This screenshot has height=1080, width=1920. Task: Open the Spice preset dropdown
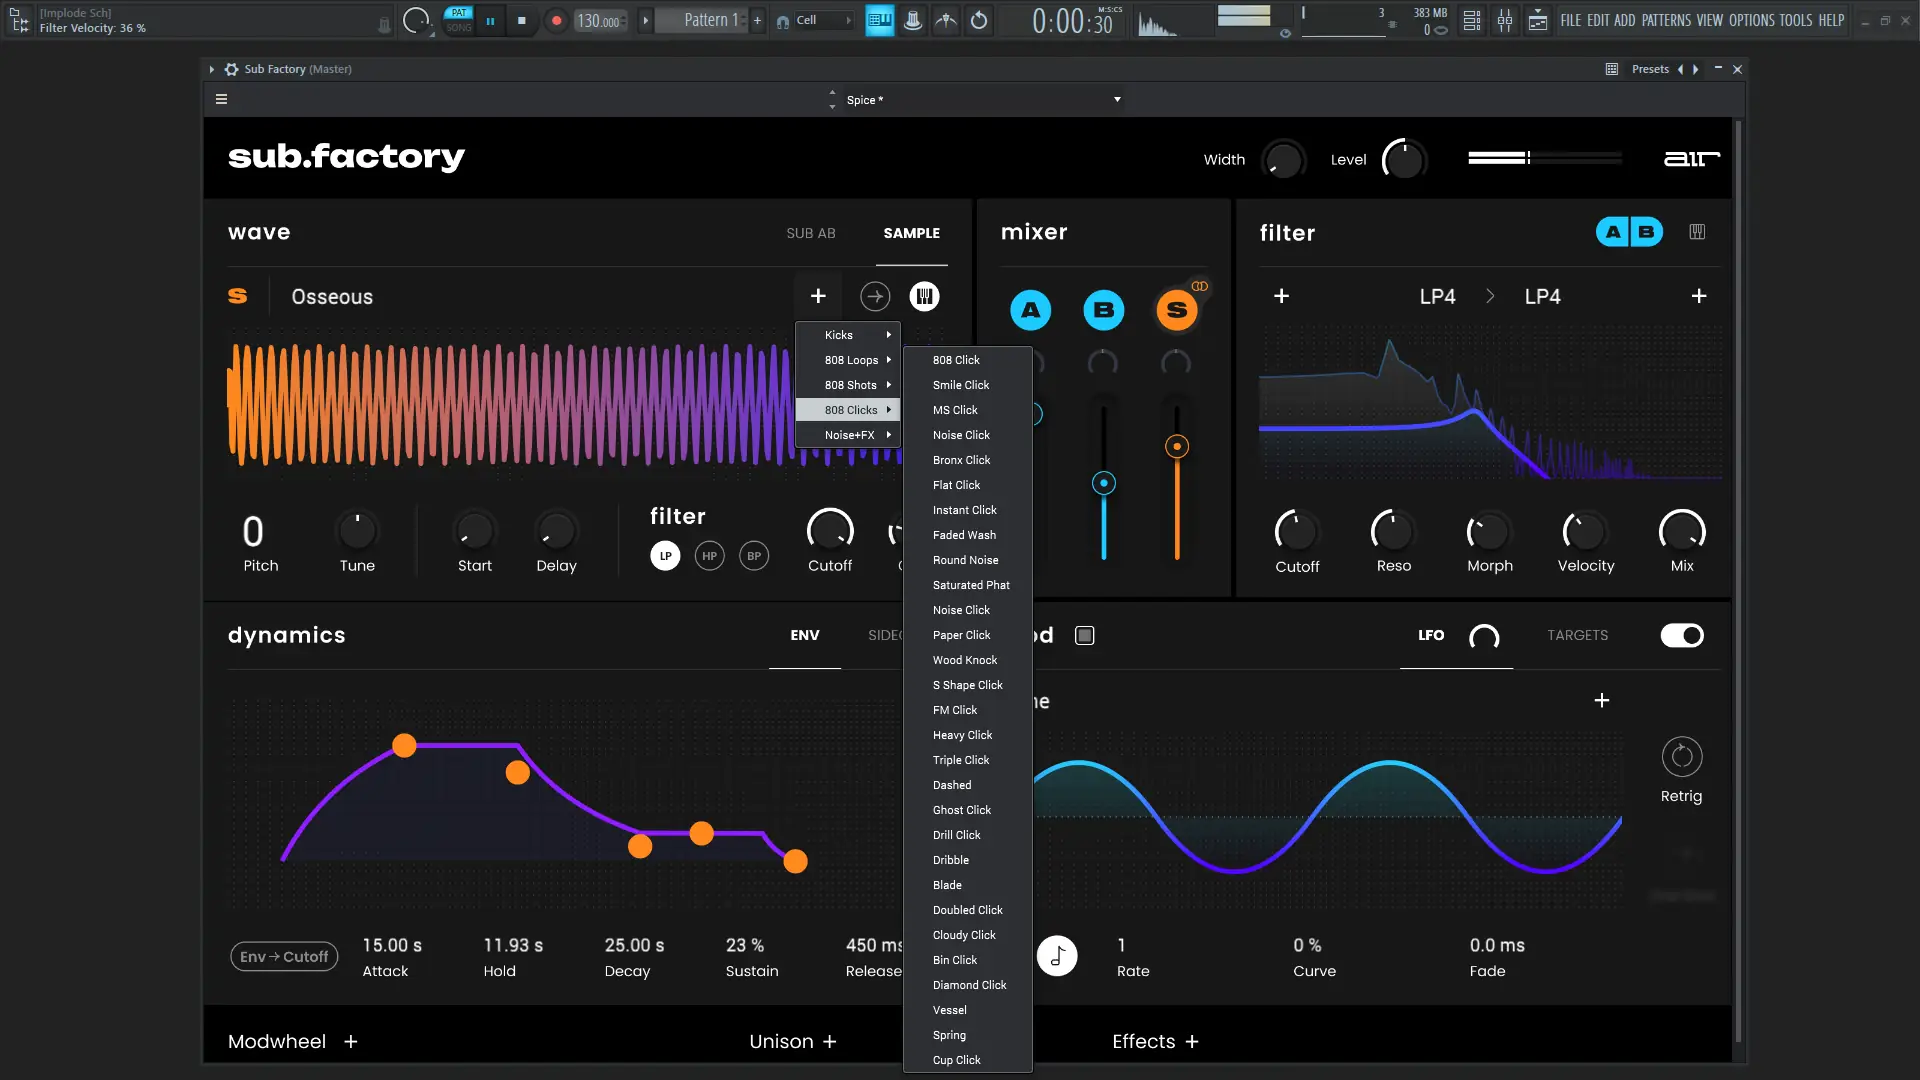(x=1117, y=99)
